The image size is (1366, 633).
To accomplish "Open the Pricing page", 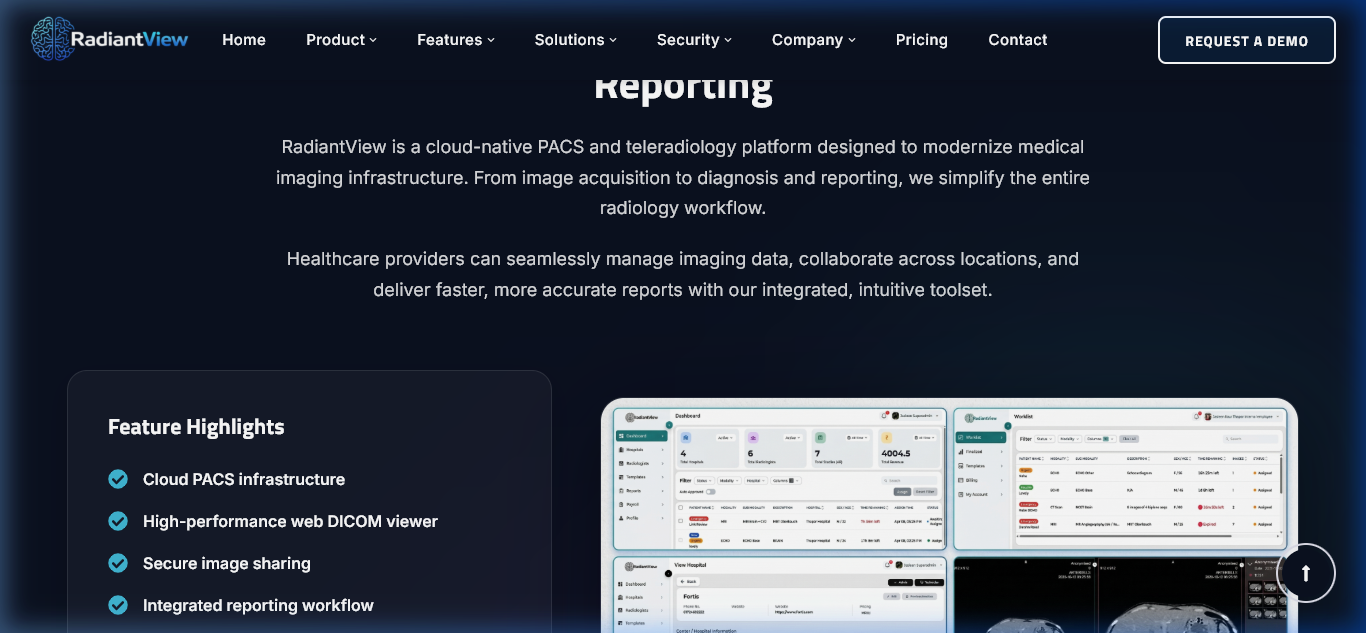I will click(x=922, y=40).
